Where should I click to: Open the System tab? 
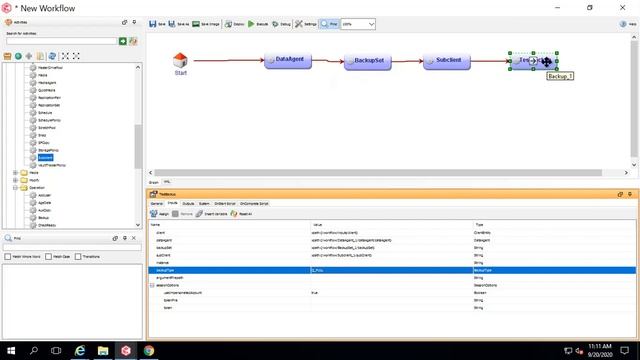point(204,203)
